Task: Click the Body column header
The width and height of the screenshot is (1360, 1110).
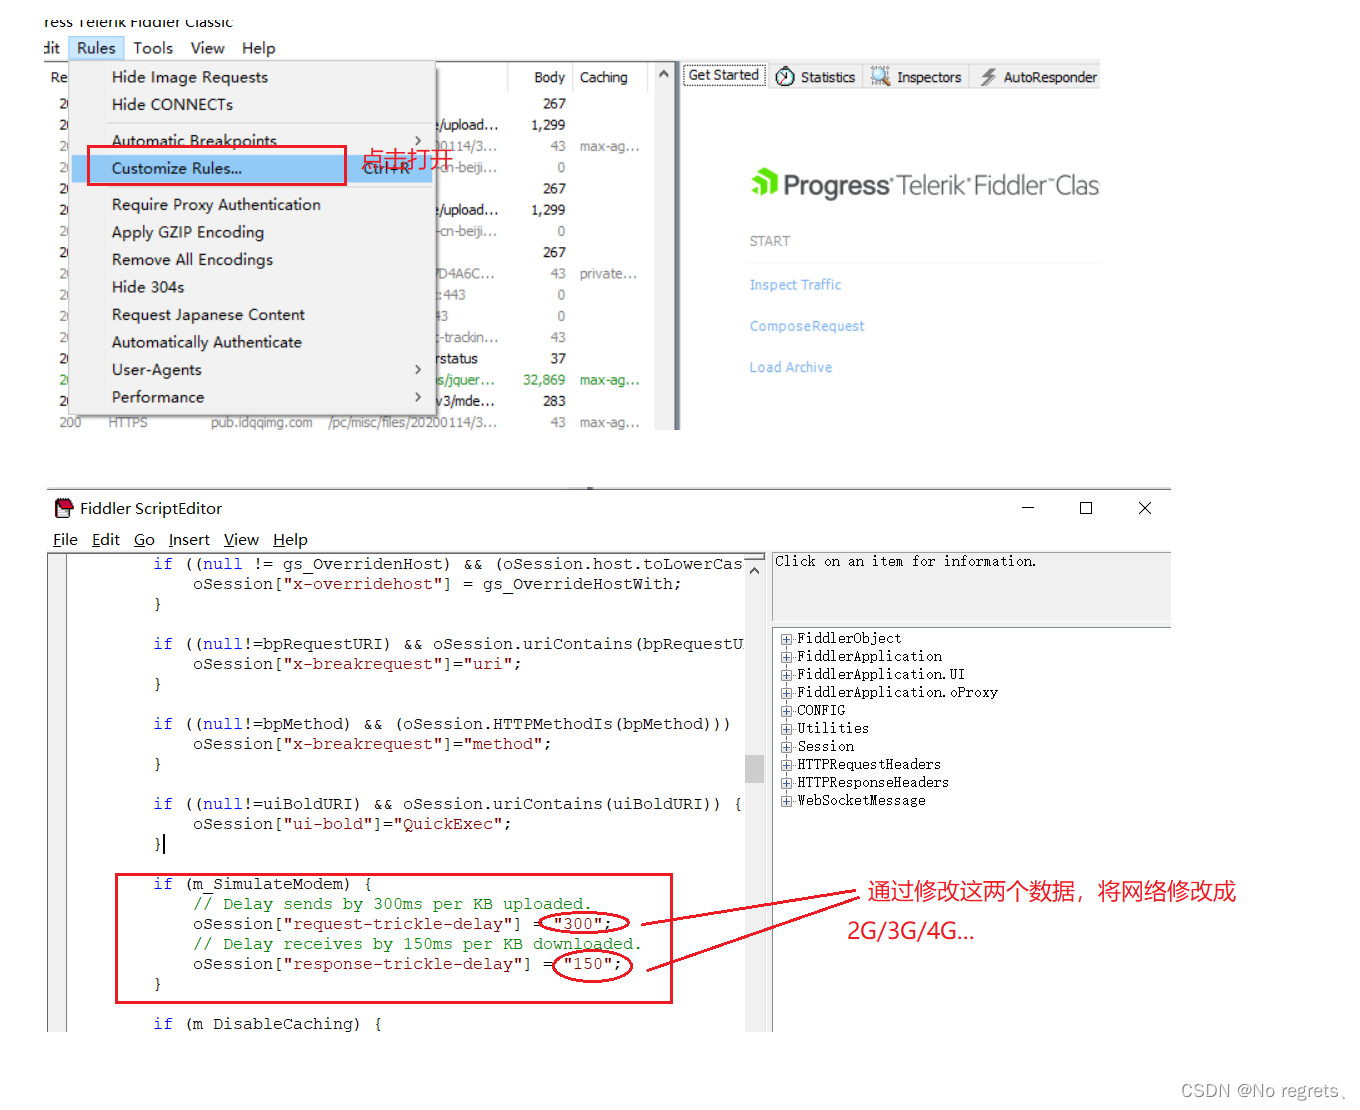Action: click(549, 77)
